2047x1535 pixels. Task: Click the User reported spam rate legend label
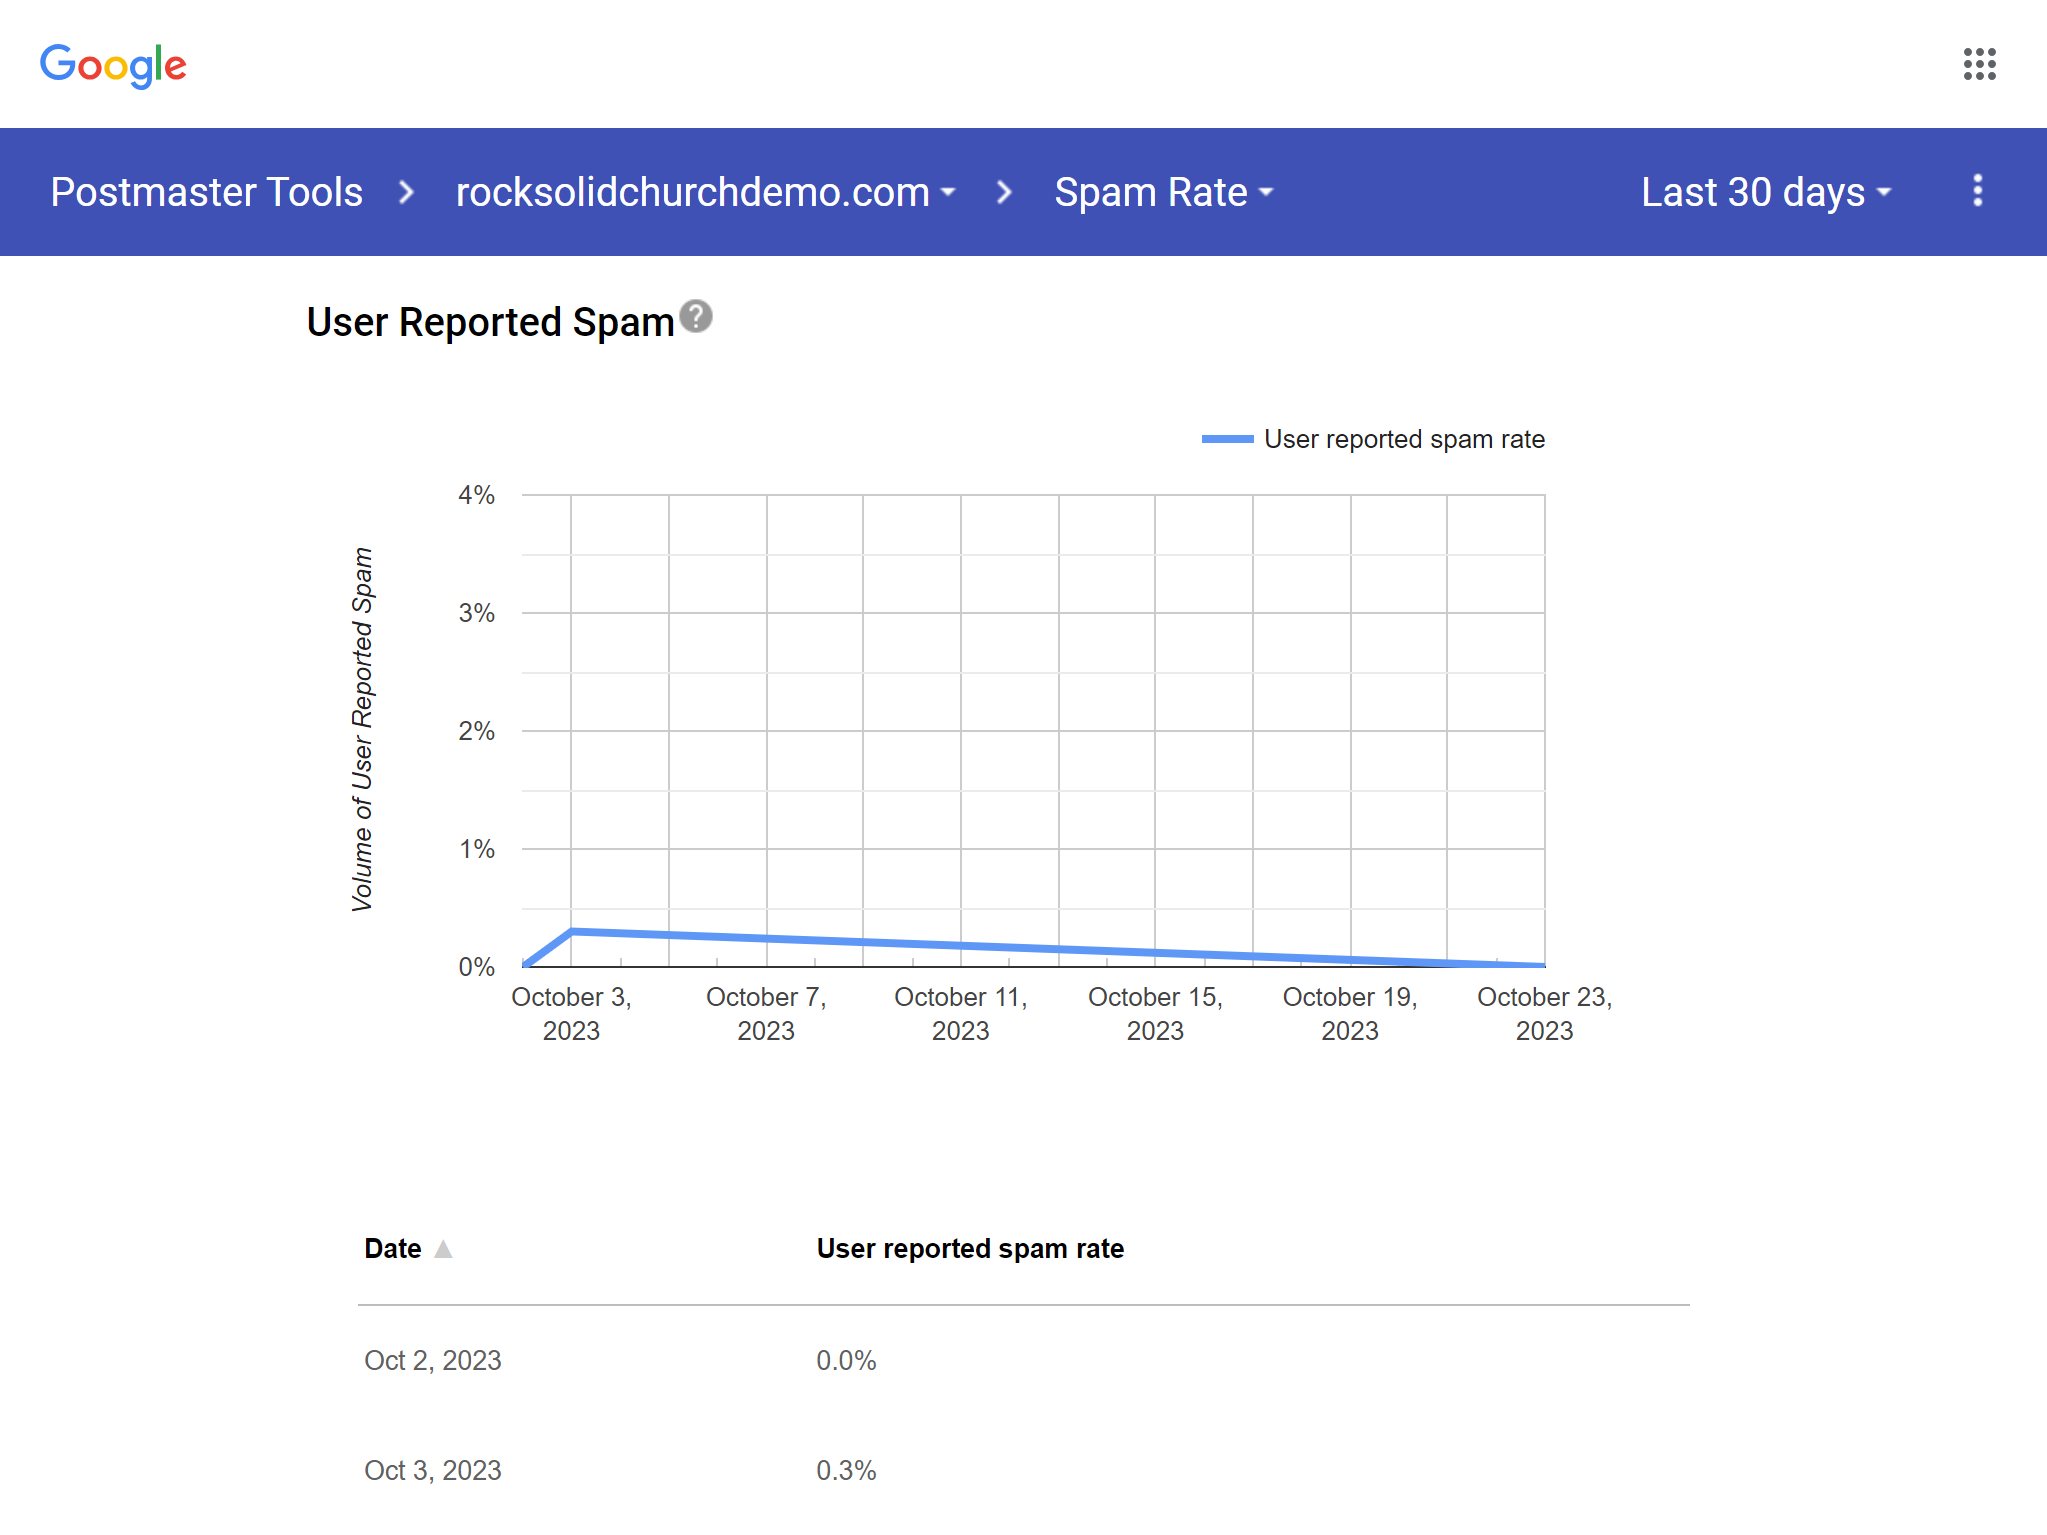click(1404, 439)
